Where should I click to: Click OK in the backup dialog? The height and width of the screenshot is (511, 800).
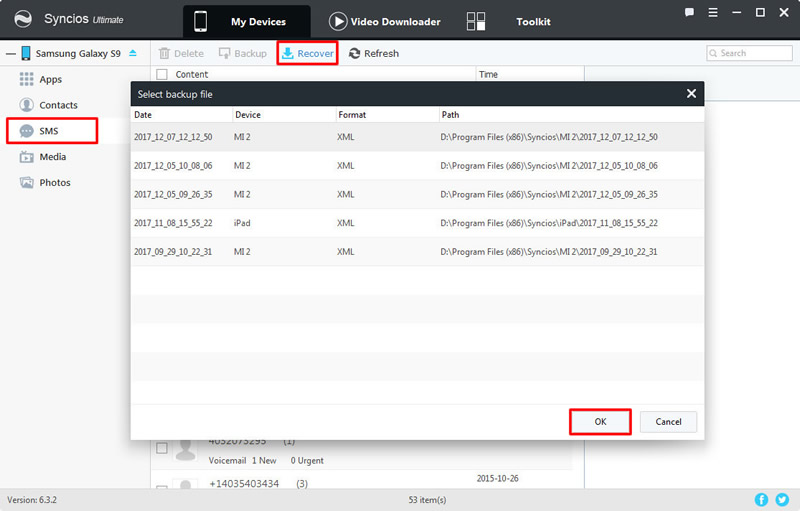point(601,422)
